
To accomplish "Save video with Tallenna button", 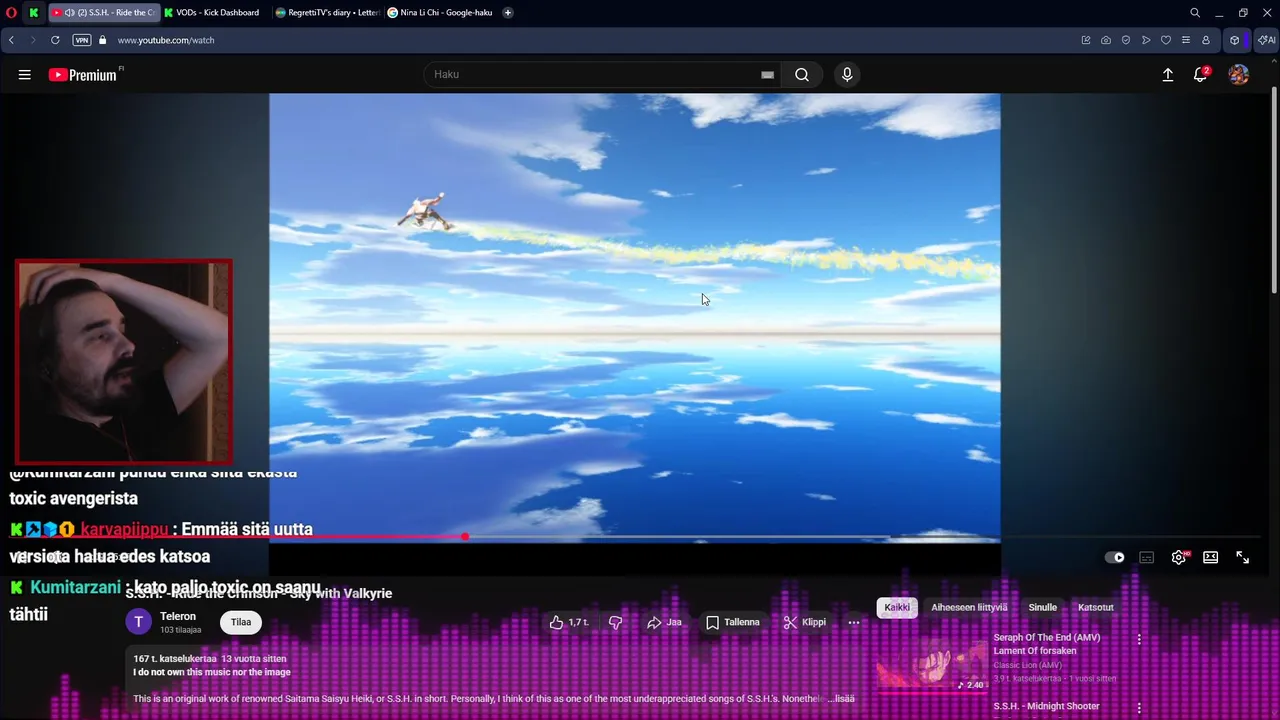I will pos(733,622).
